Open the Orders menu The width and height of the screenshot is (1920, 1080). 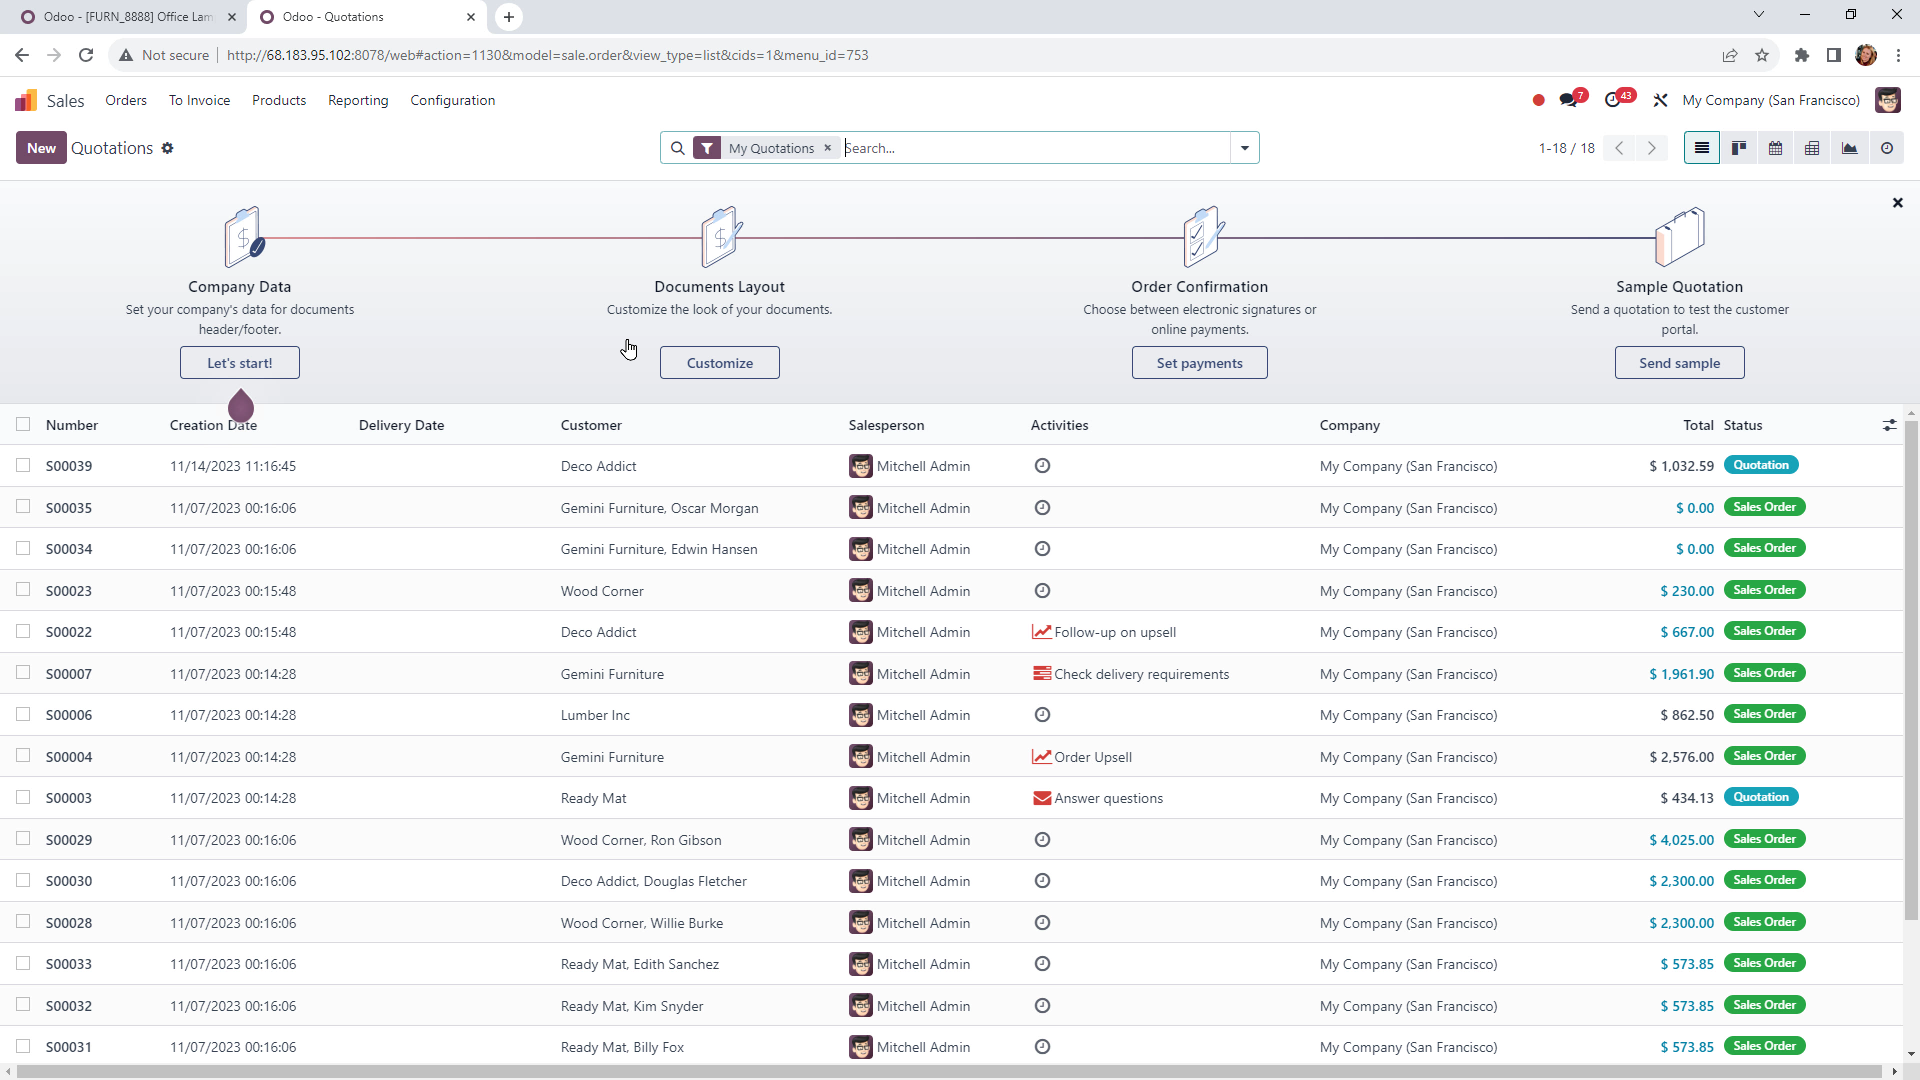coord(126,100)
